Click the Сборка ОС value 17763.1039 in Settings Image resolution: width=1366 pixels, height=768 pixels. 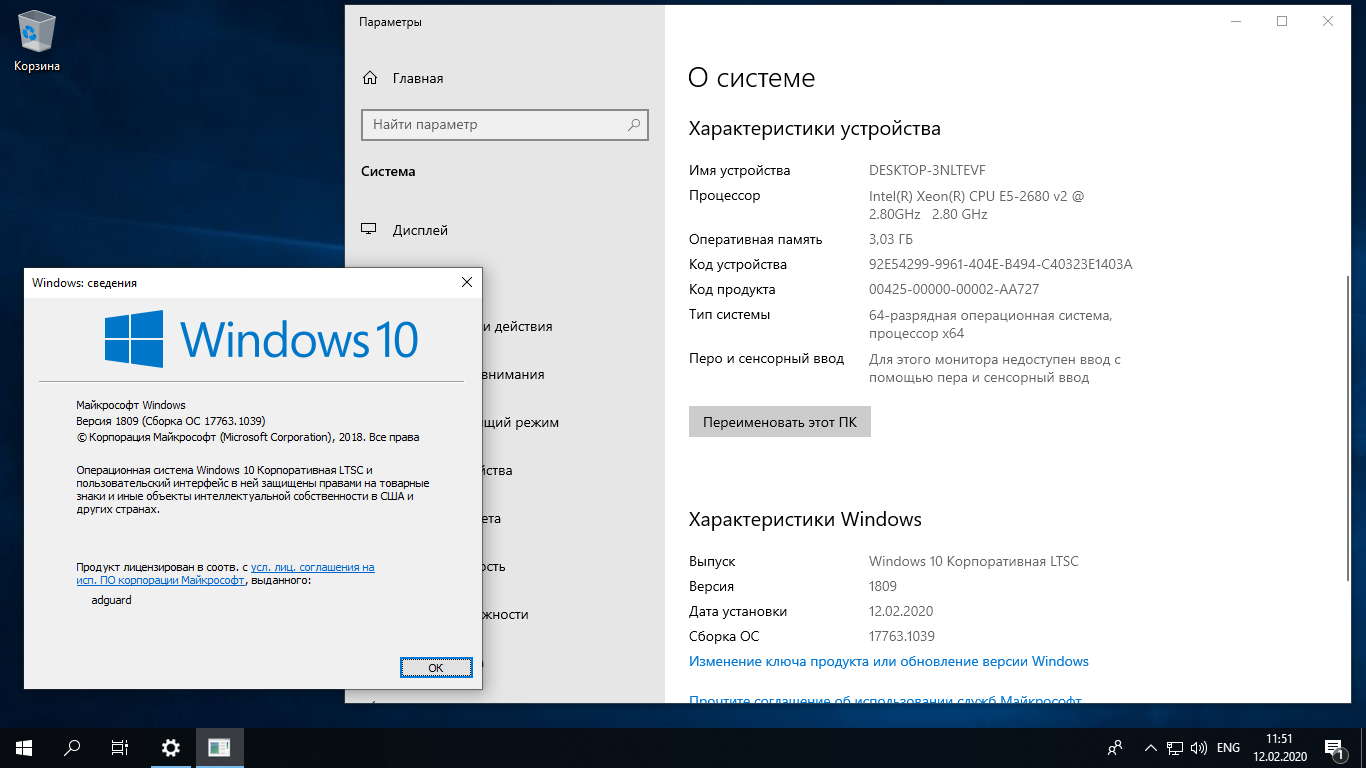click(902, 636)
